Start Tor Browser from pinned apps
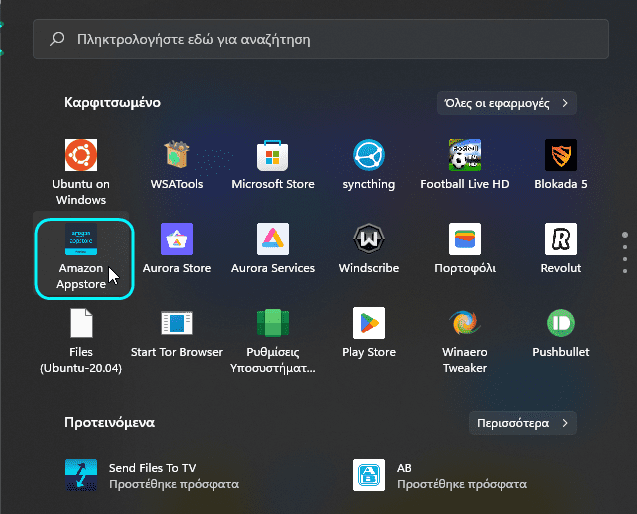Image resolution: width=637 pixels, height=514 pixels. 177,333
